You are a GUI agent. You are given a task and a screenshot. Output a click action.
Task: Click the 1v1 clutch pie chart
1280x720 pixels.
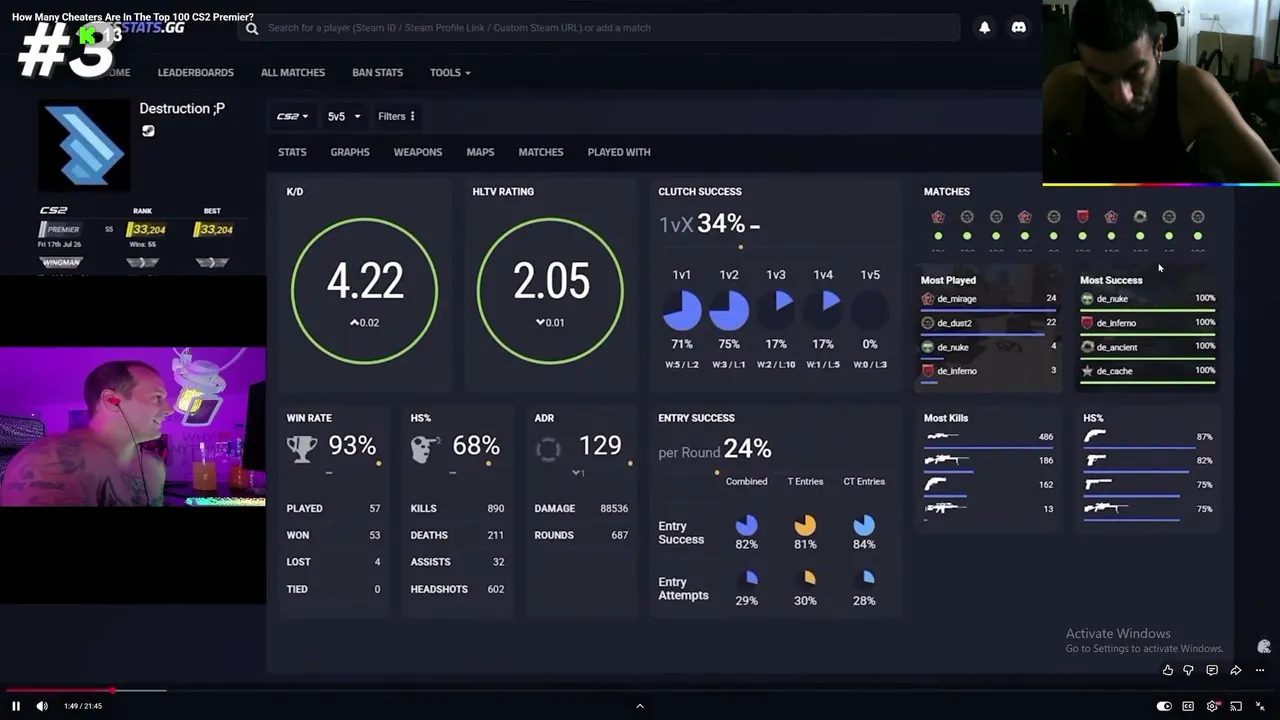[x=682, y=310]
